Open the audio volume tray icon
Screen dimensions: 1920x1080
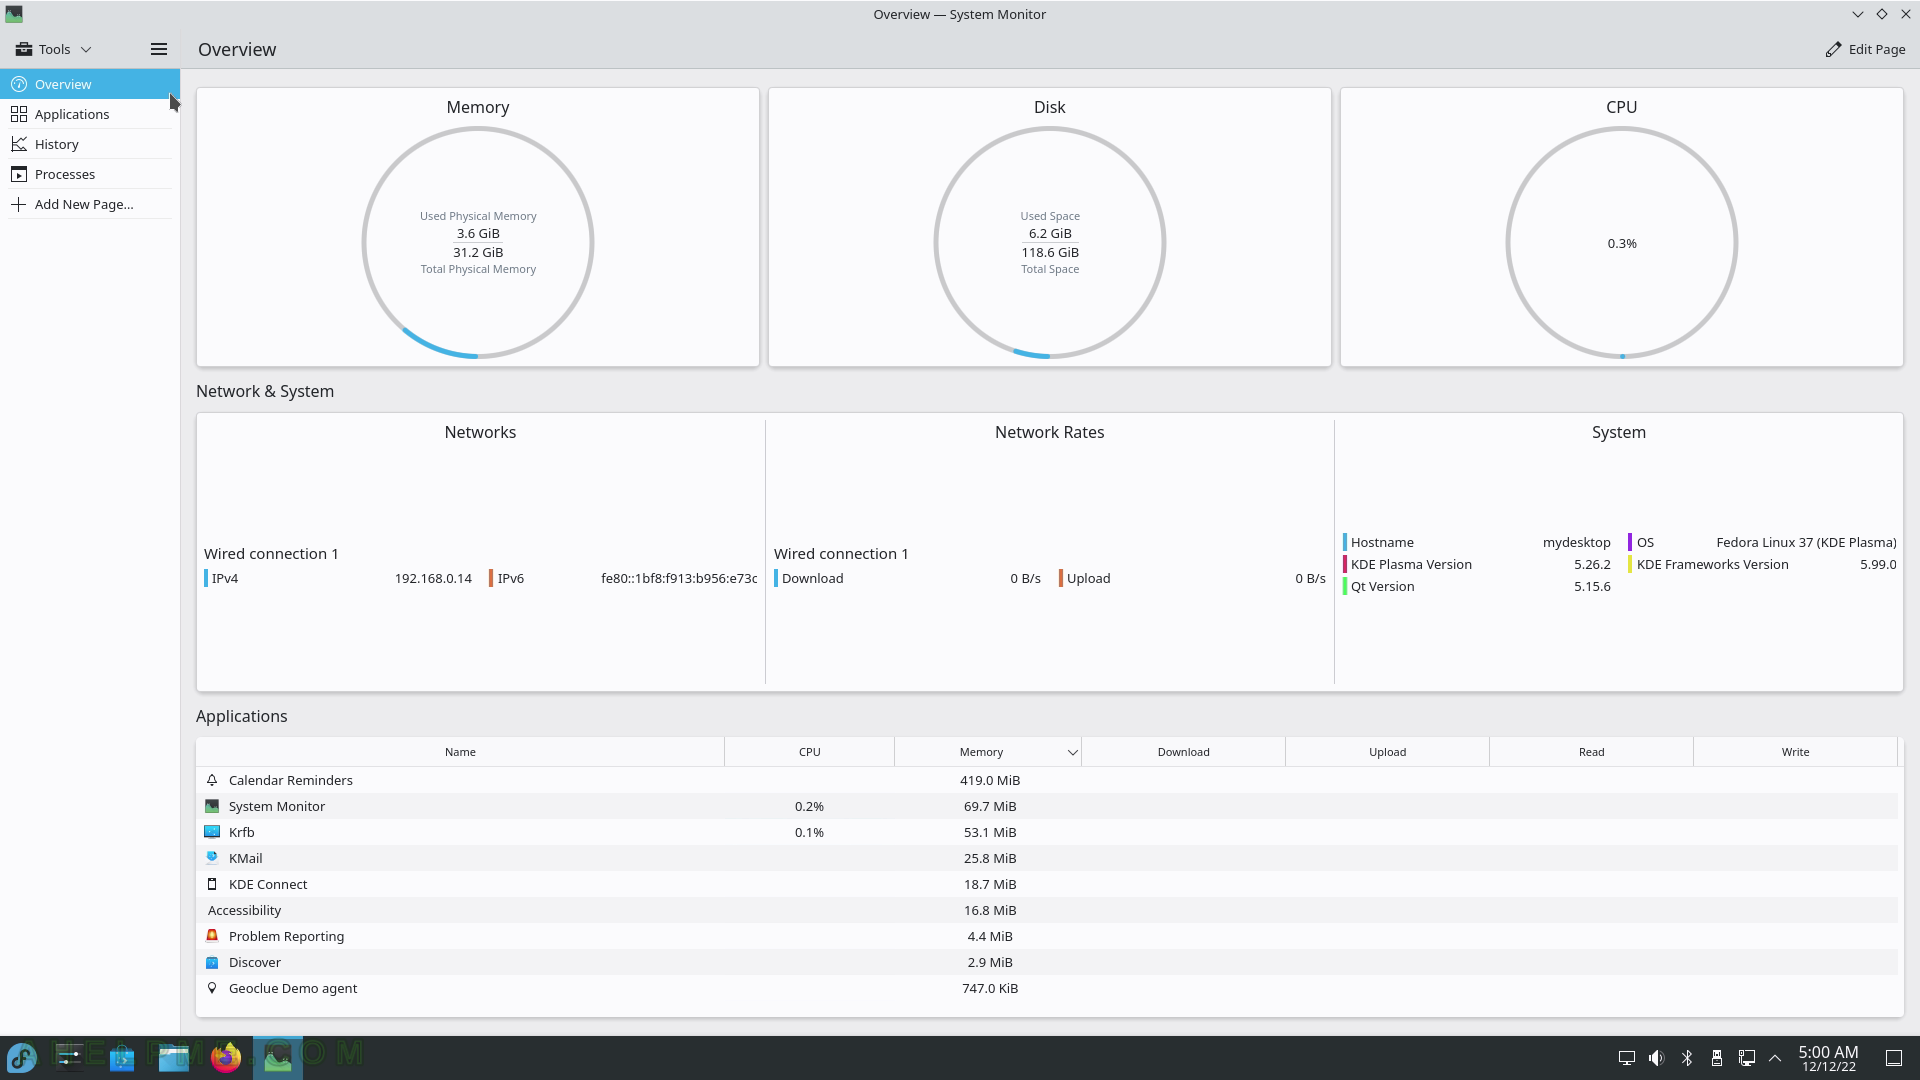tap(1657, 1058)
